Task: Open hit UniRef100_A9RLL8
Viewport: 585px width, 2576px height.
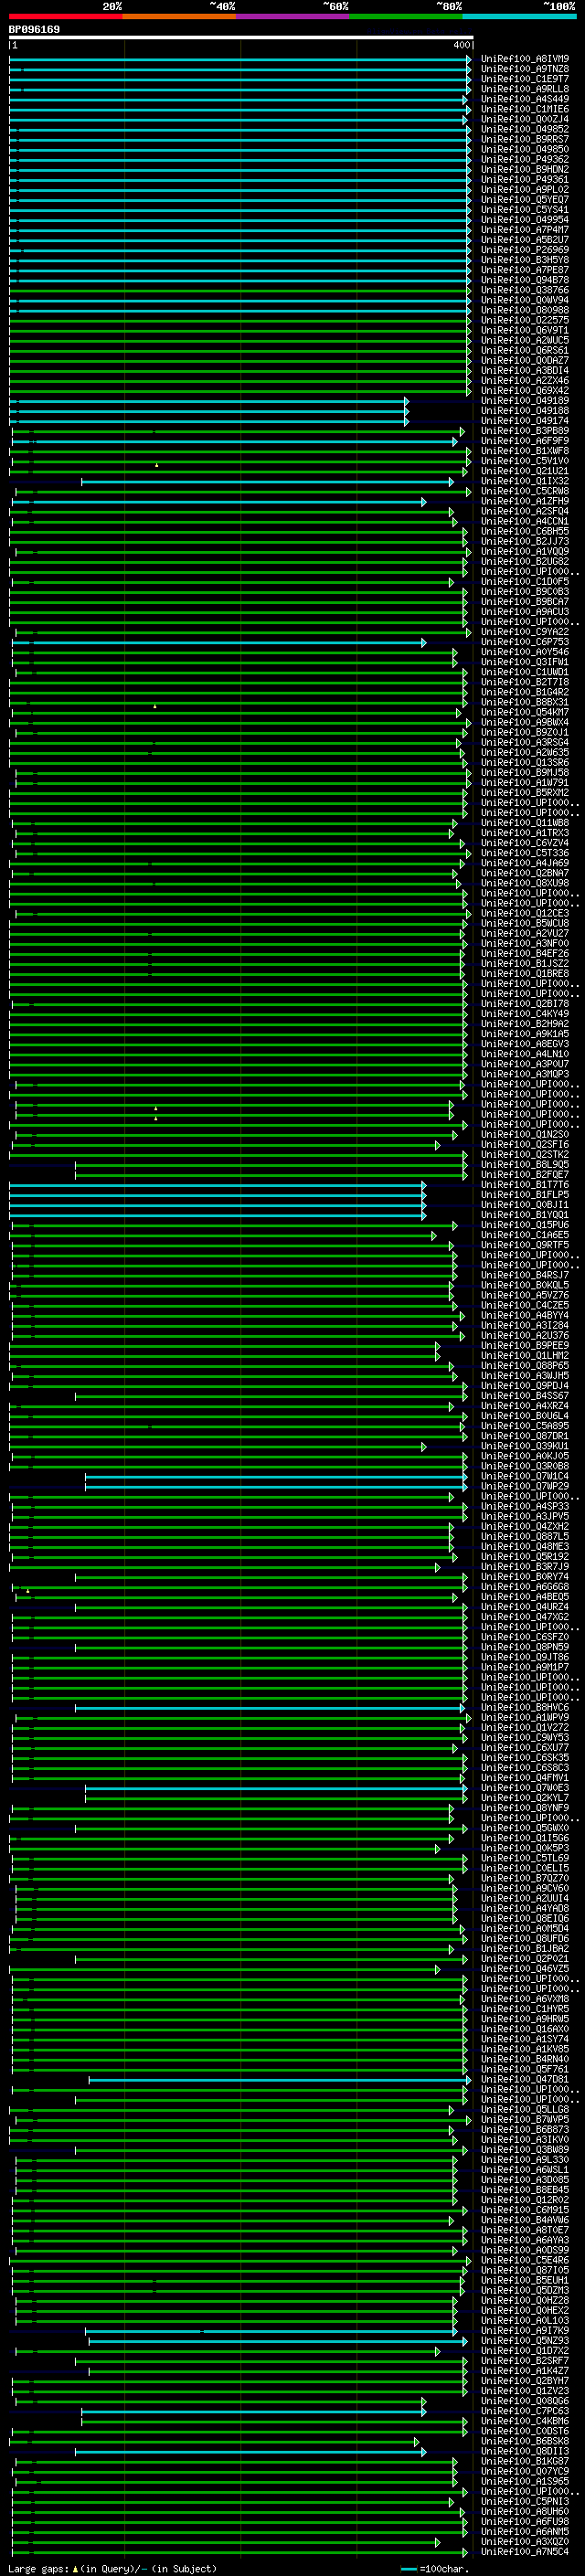Action: tap(525, 89)
